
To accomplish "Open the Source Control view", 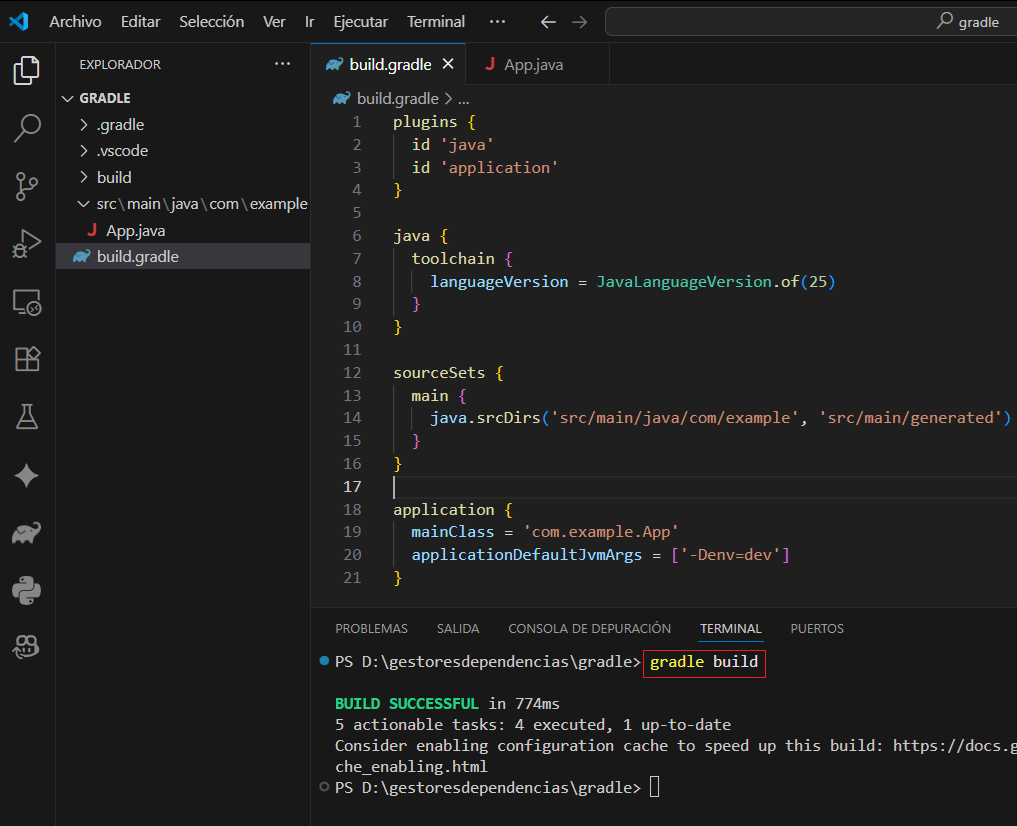I will pyautogui.click(x=27, y=185).
